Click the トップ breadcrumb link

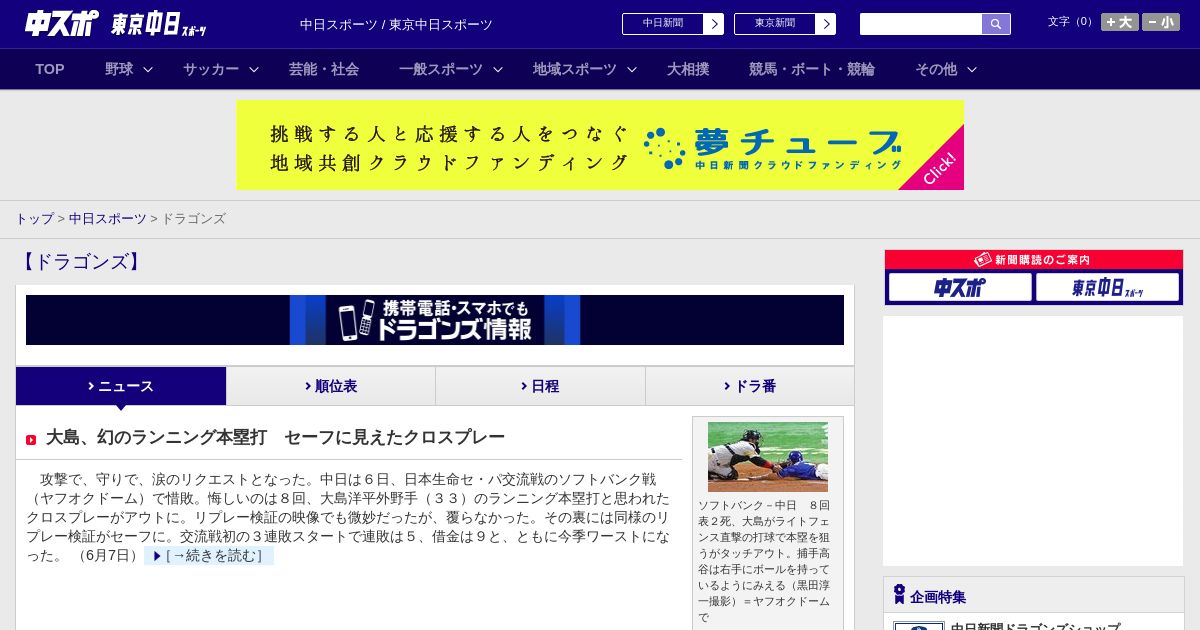click(x=35, y=218)
